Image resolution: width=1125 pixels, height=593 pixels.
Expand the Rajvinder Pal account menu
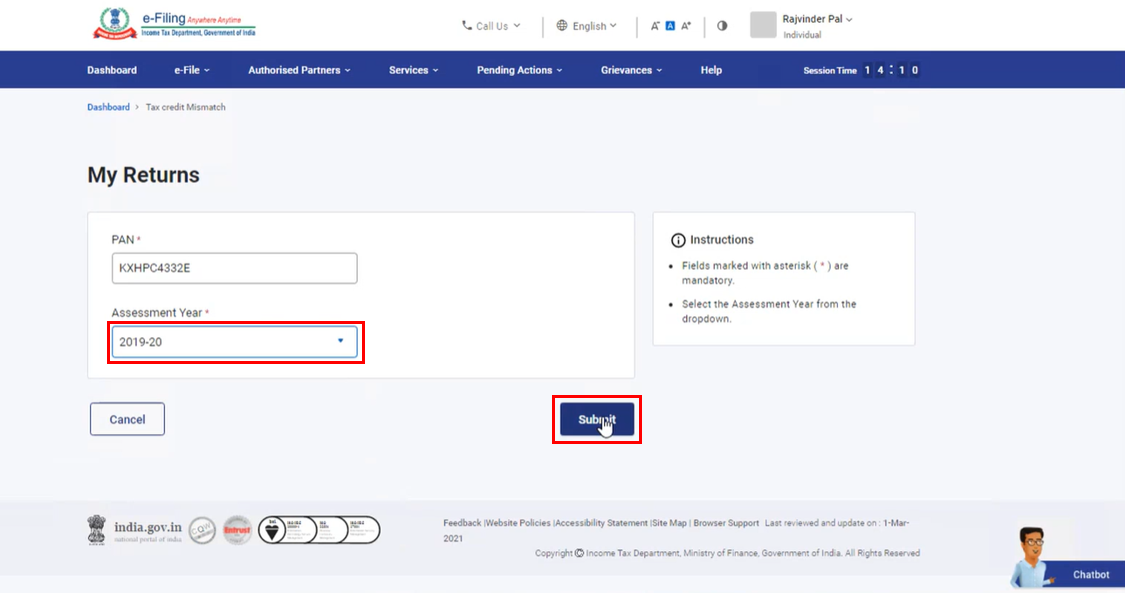point(817,19)
